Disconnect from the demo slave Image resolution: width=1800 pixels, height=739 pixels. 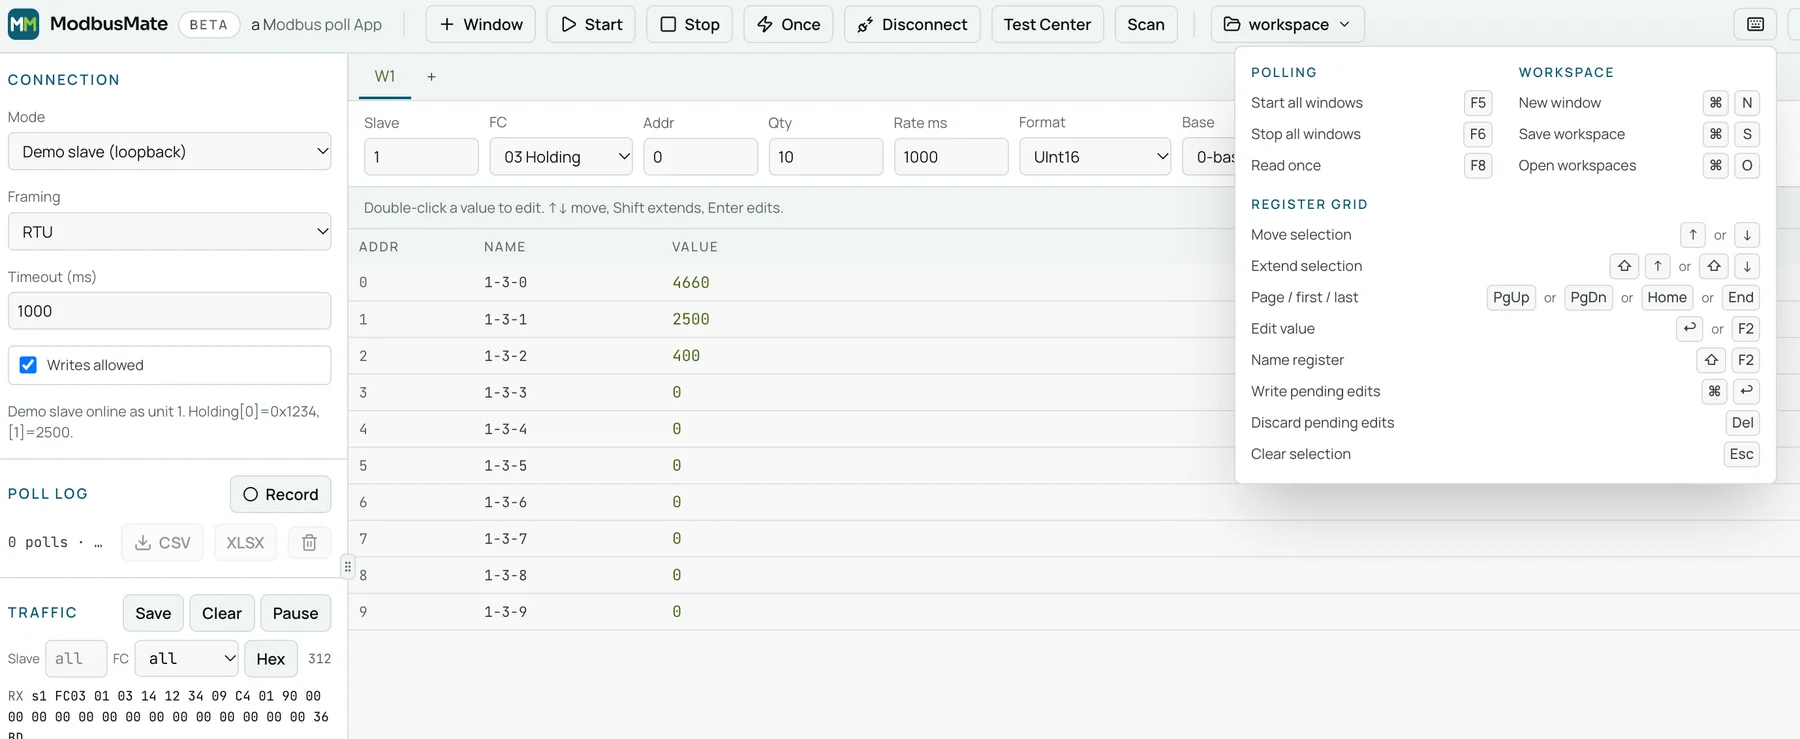(x=912, y=24)
